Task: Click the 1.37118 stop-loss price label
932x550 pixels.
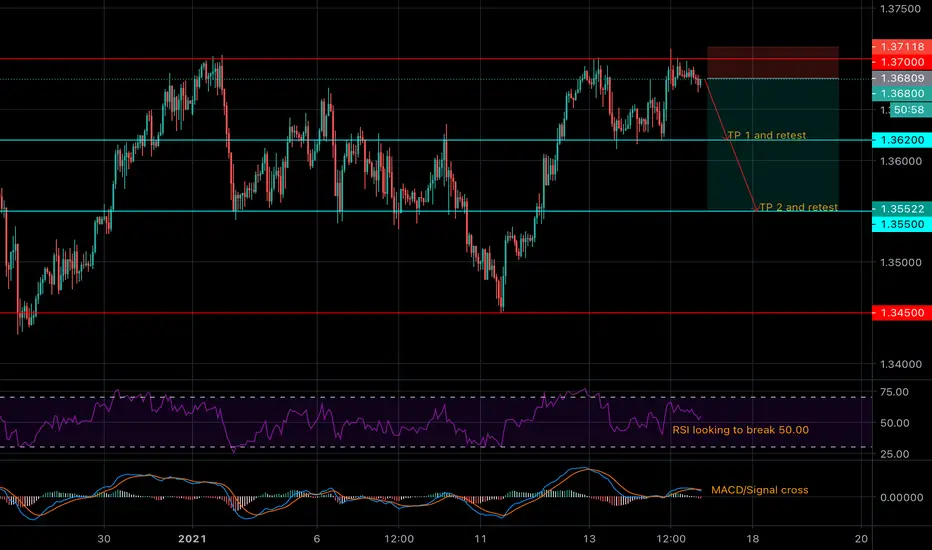Action: [x=902, y=46]
